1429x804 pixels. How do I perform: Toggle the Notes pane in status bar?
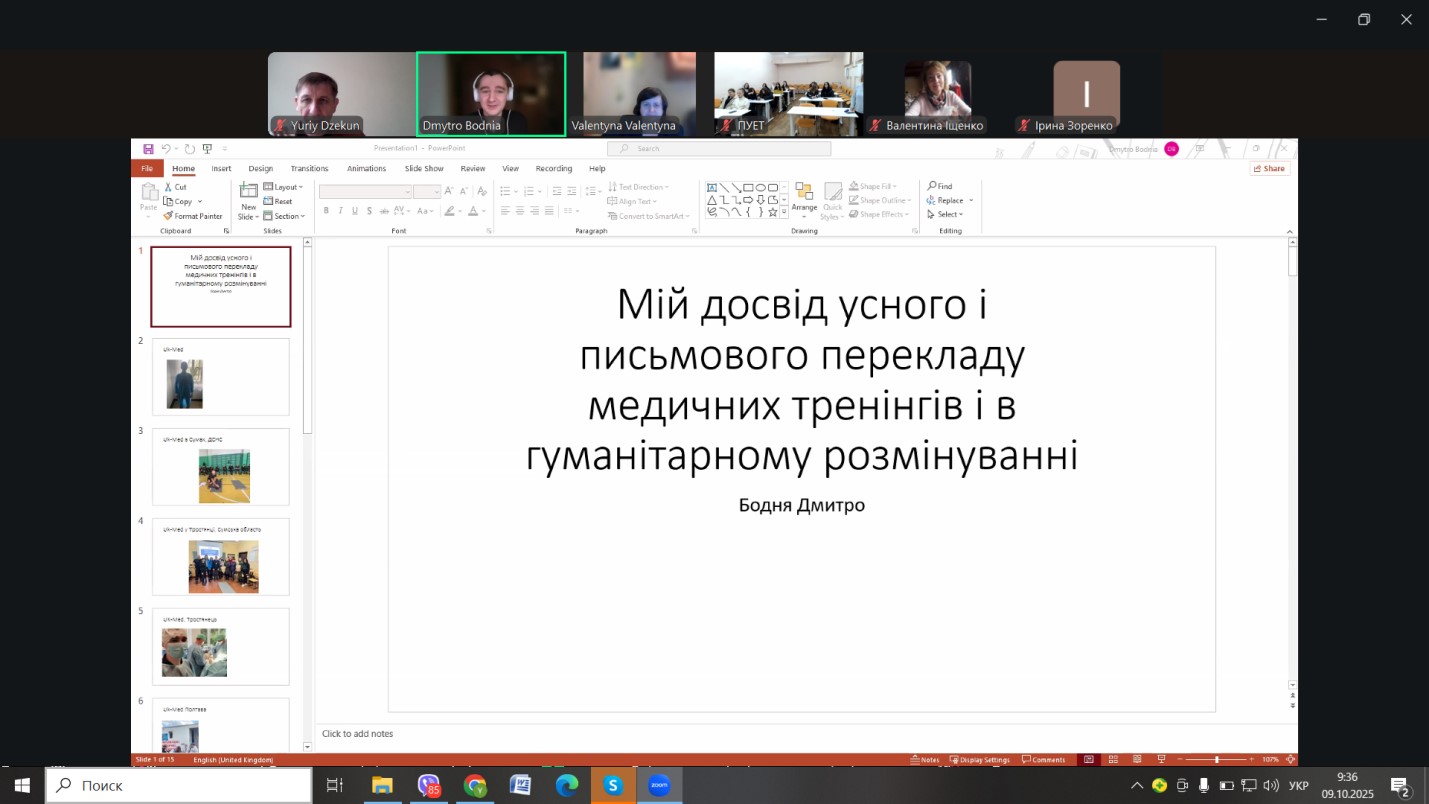tap(925, 760)
